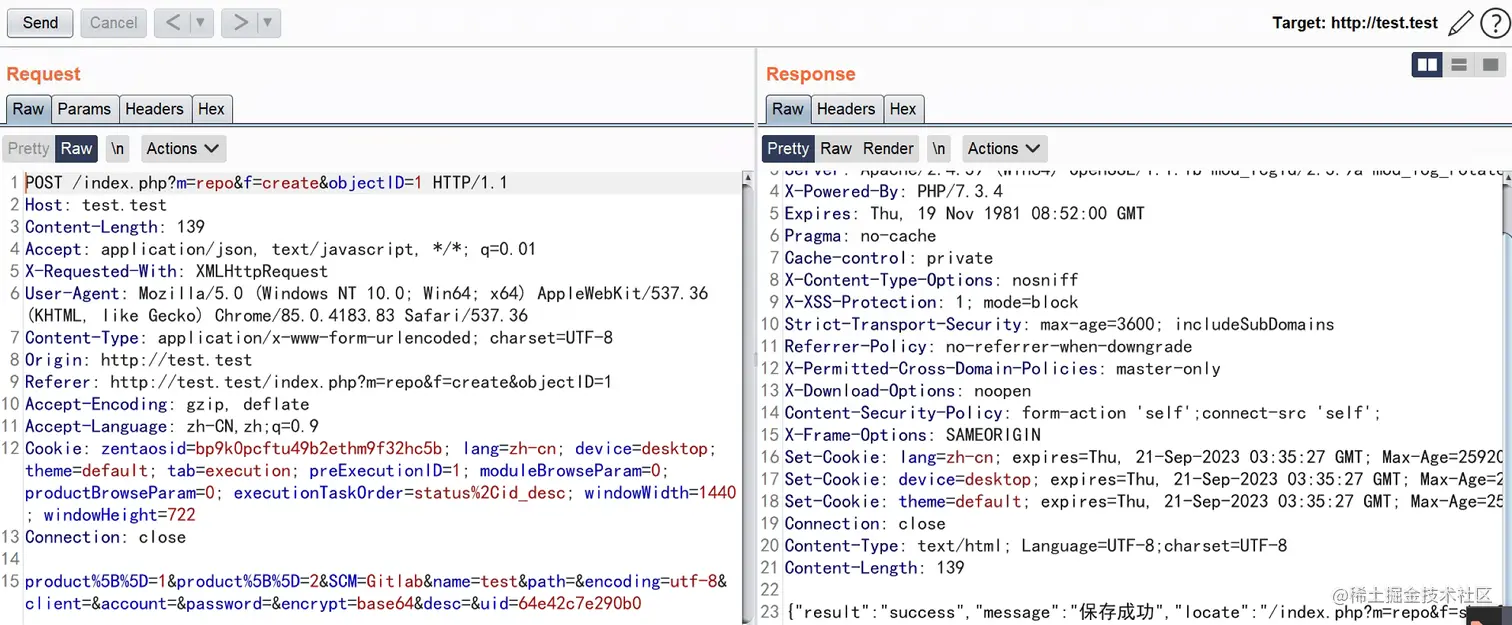1512x625 pixels.
Task: Switch response view to Raw mode
Action: (x=836, y=149)
